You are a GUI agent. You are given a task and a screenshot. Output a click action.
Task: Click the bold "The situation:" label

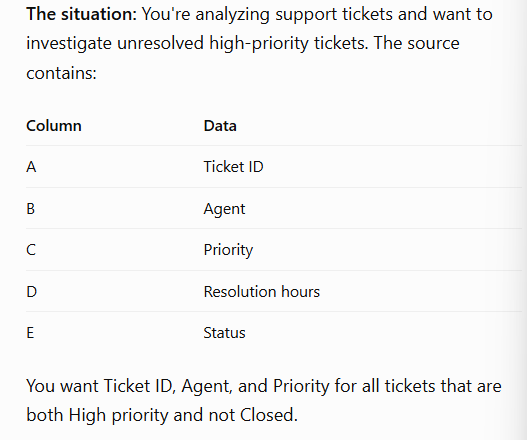click(x=82, y=14)
